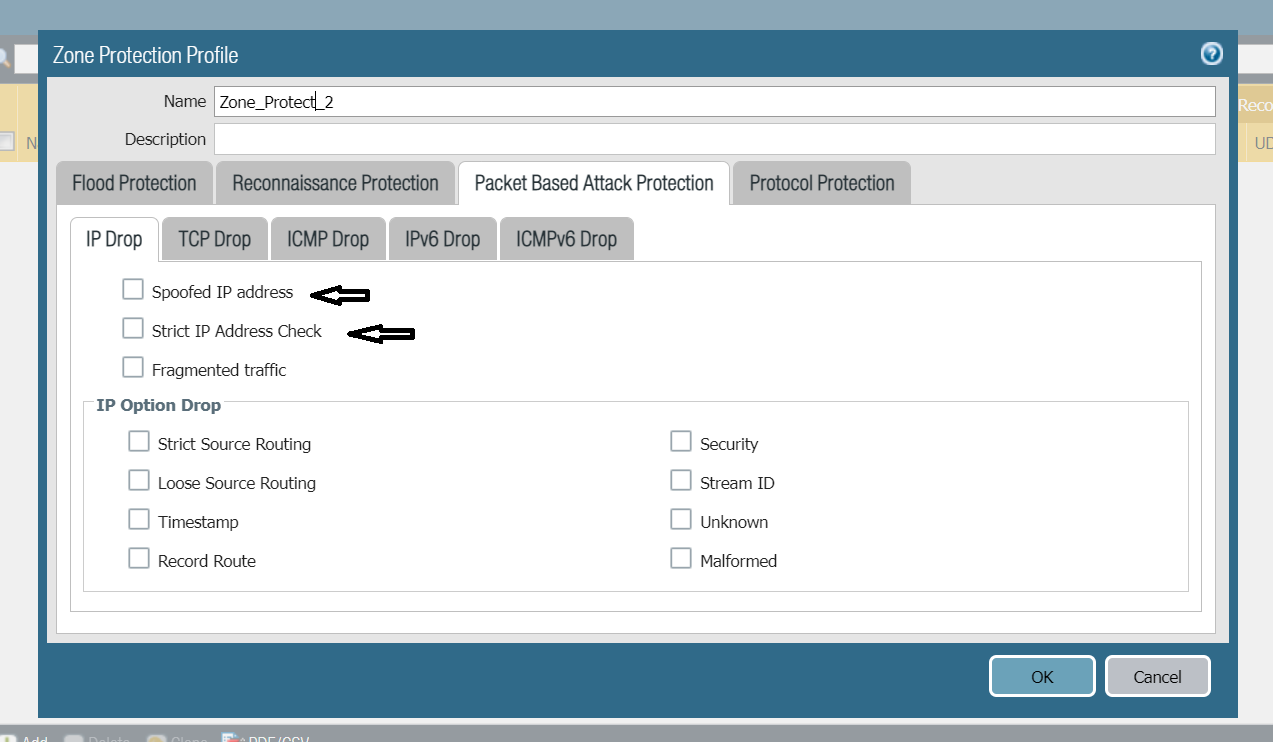Screen dimensions: 1273x742
Task: Open the help icon in dialog corner
Action: [1211, 54]
